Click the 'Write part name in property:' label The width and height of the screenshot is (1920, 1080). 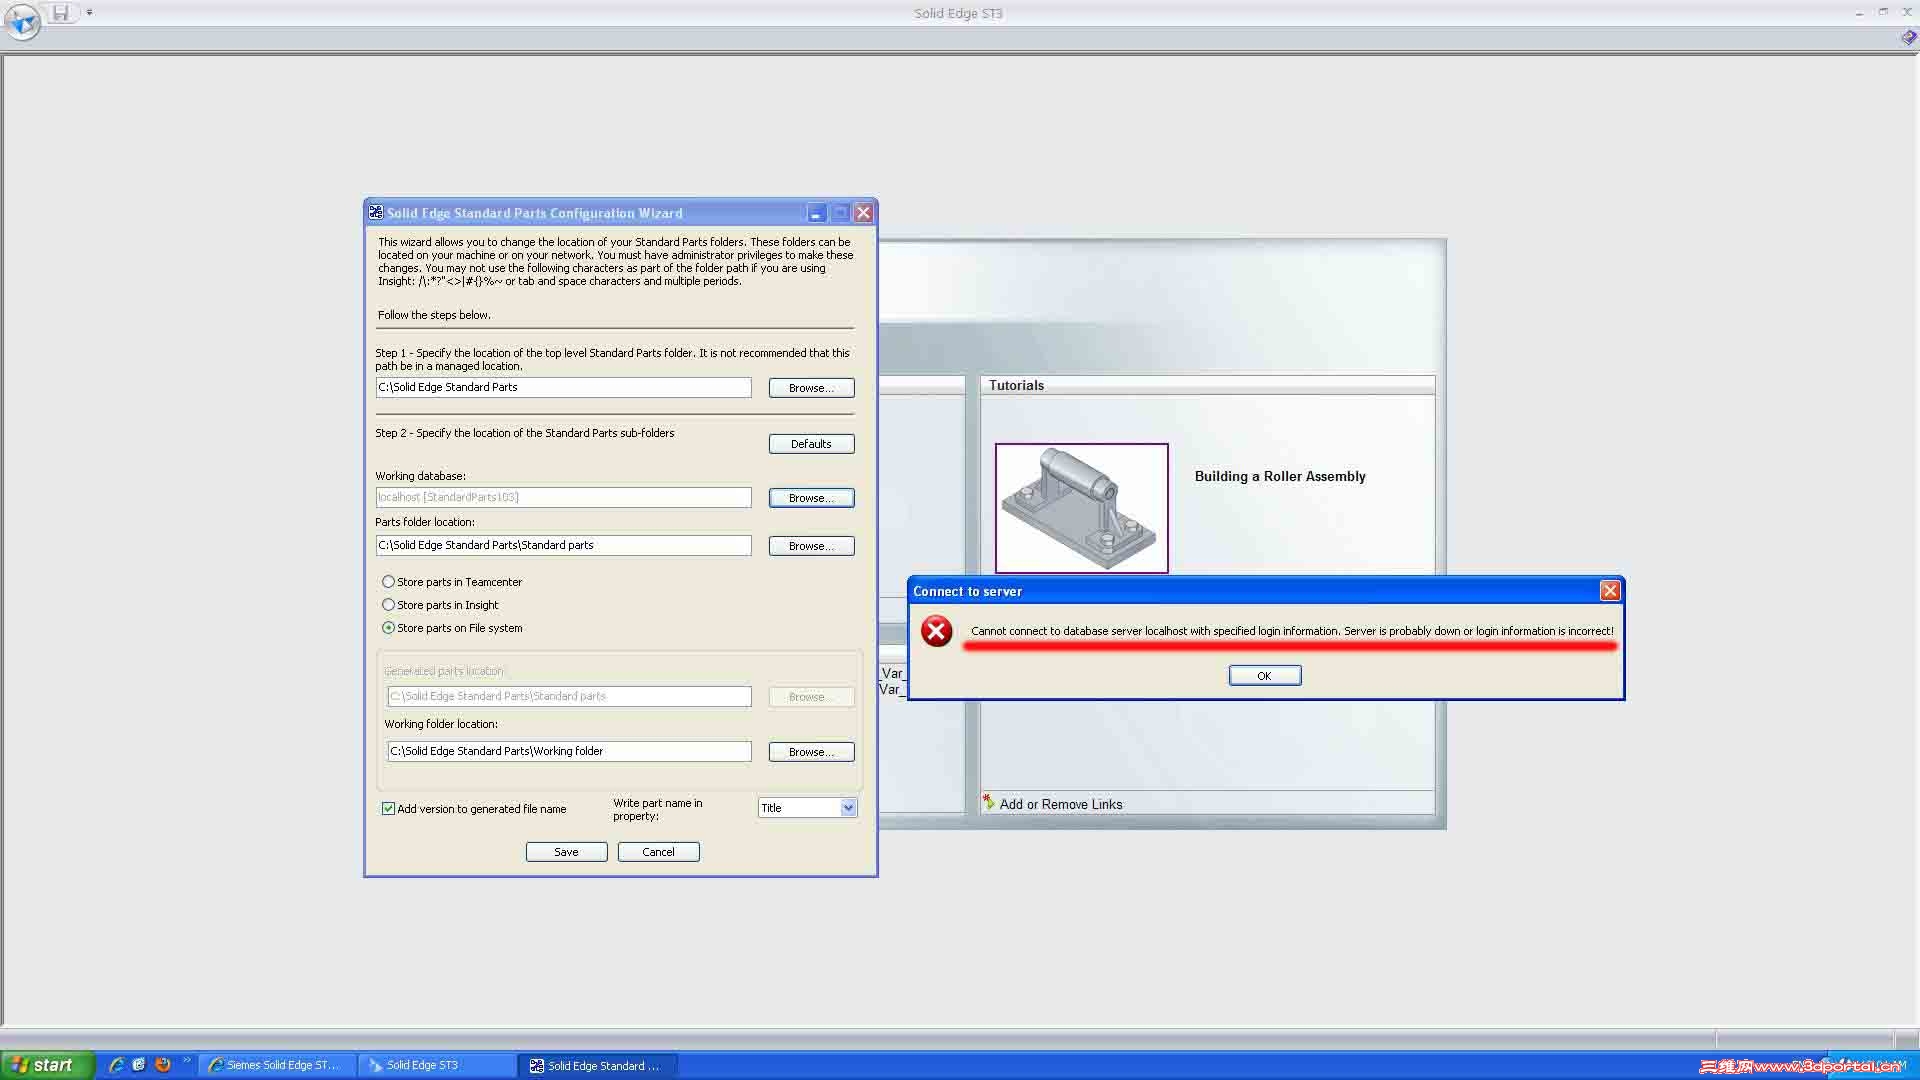[658, 810]
